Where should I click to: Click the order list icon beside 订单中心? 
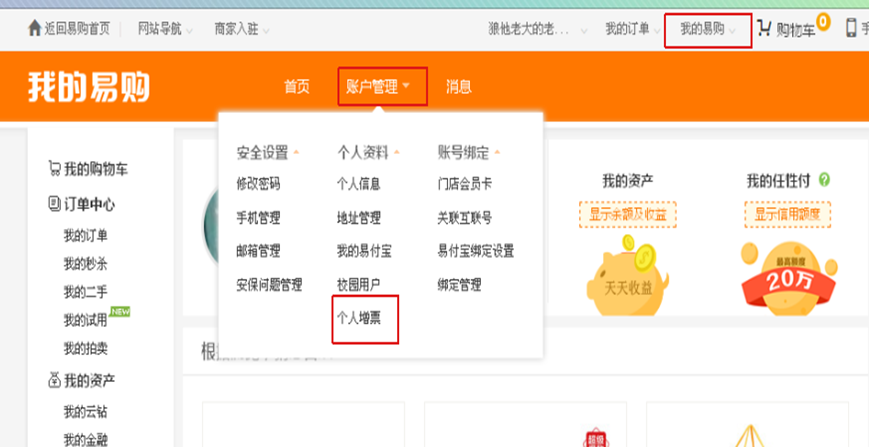(x=54, y=204)
